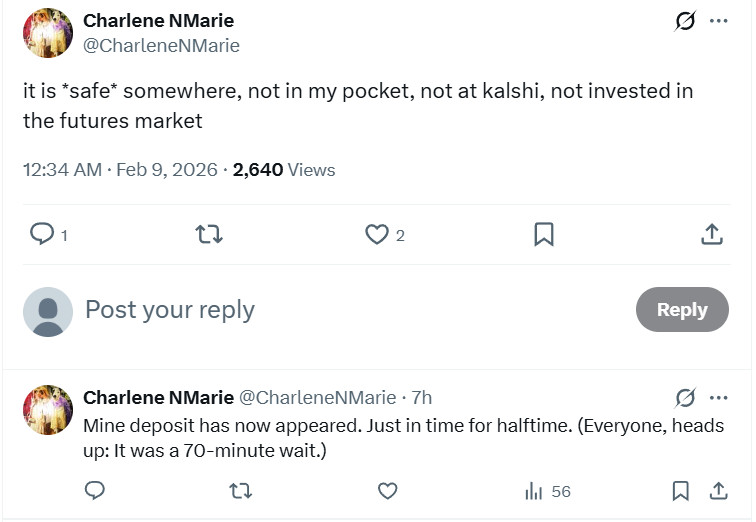Like the 'Mine deposit' reply tweet
756x522 pixels.
[387, 491]
